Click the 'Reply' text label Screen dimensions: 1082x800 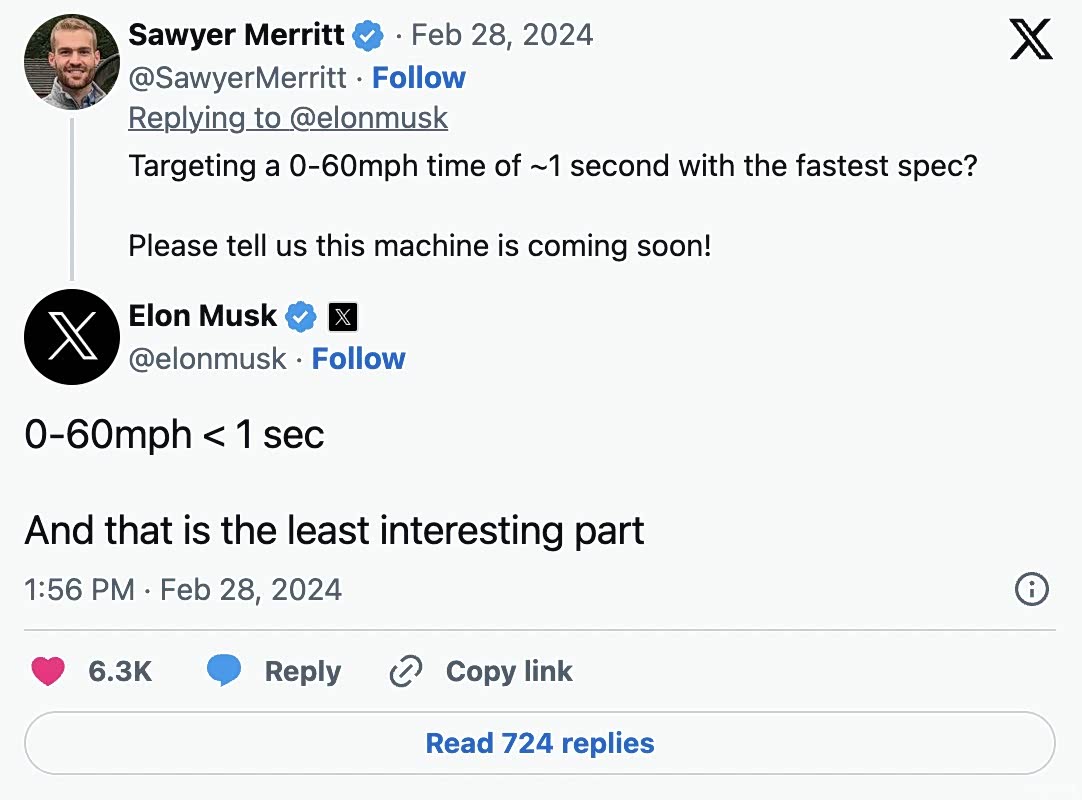[x=302, y=671]
